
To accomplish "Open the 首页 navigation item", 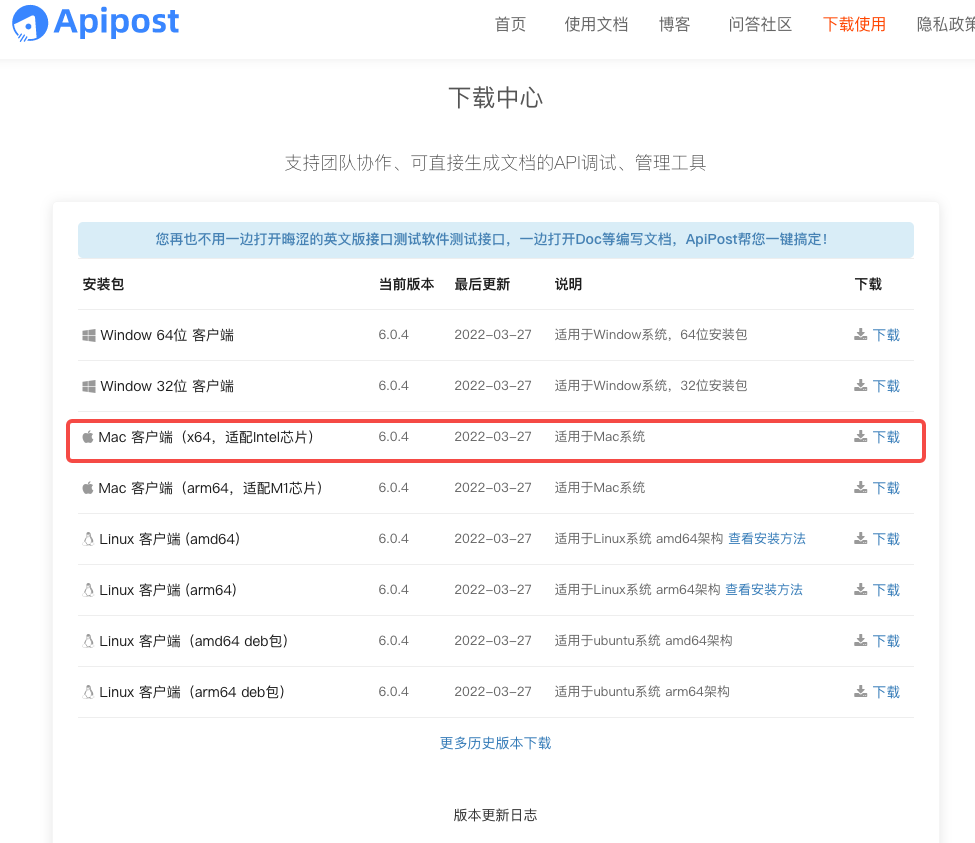I will coord(510,24).
